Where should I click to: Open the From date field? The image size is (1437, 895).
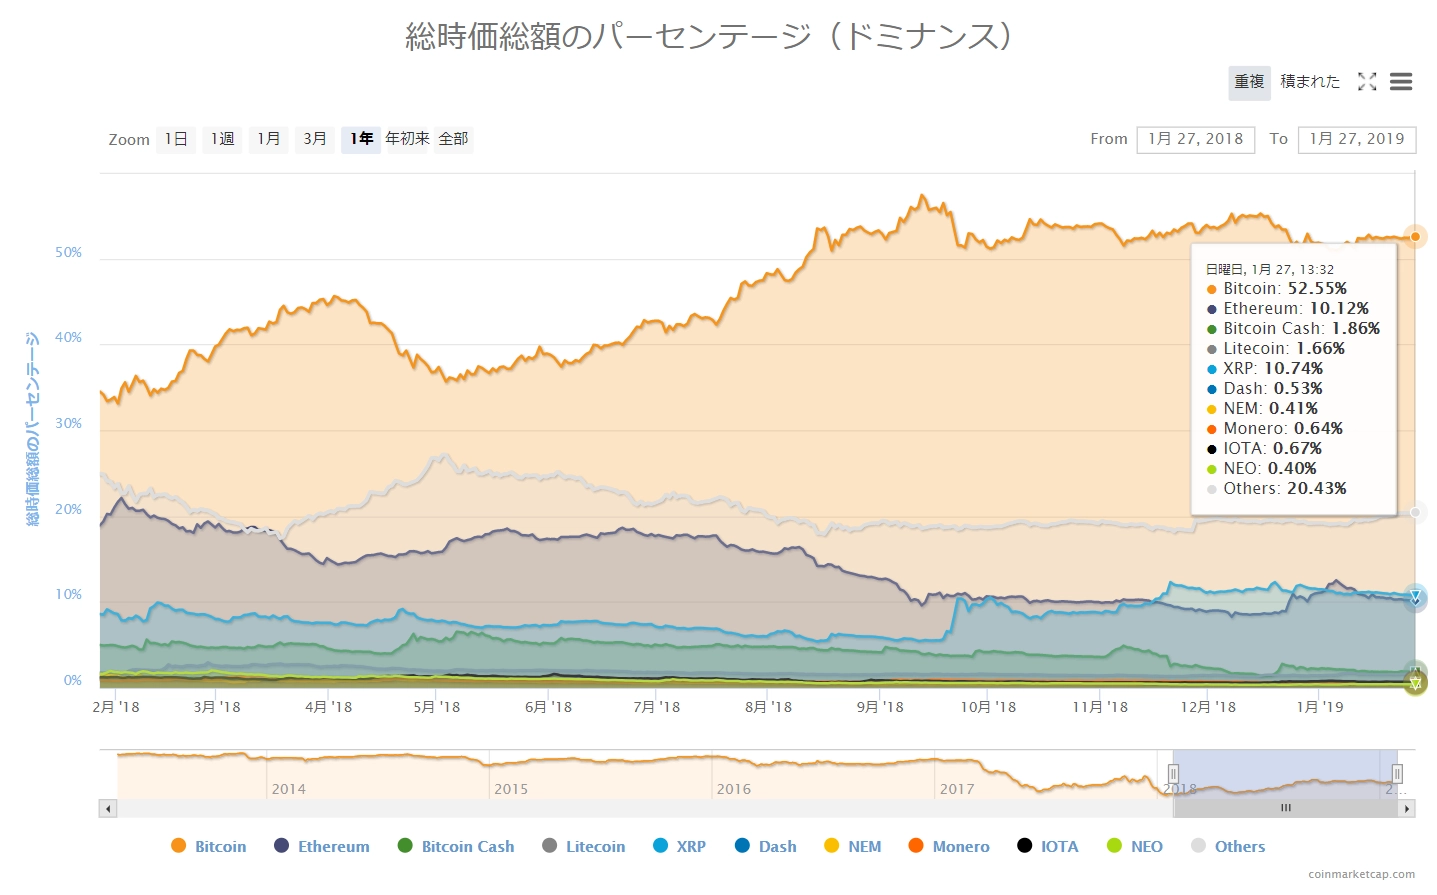point(1196,139)
